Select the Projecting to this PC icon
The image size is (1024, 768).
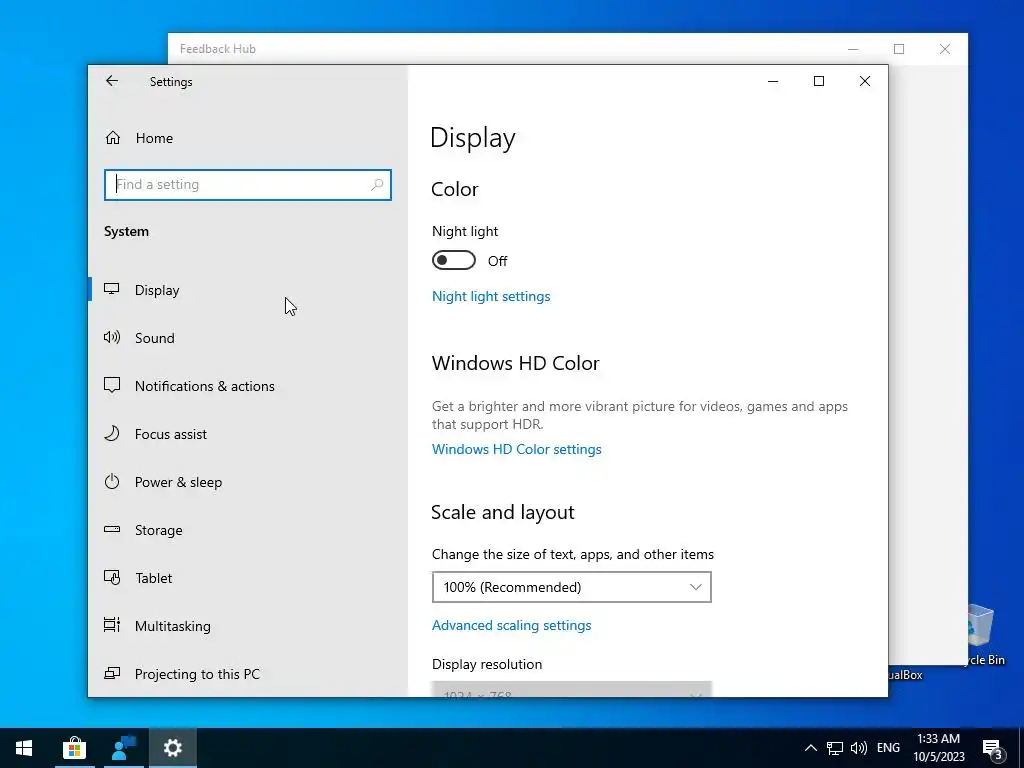[112, 673]
